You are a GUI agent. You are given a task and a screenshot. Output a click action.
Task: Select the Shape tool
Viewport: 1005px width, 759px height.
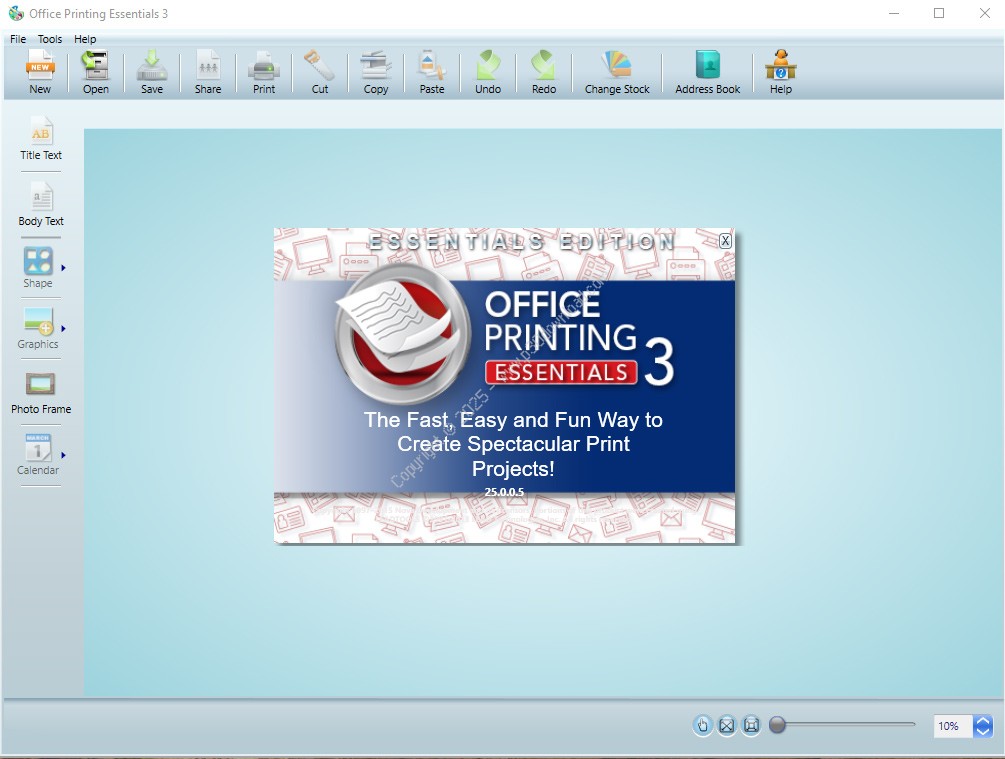(x=38, y=267)
